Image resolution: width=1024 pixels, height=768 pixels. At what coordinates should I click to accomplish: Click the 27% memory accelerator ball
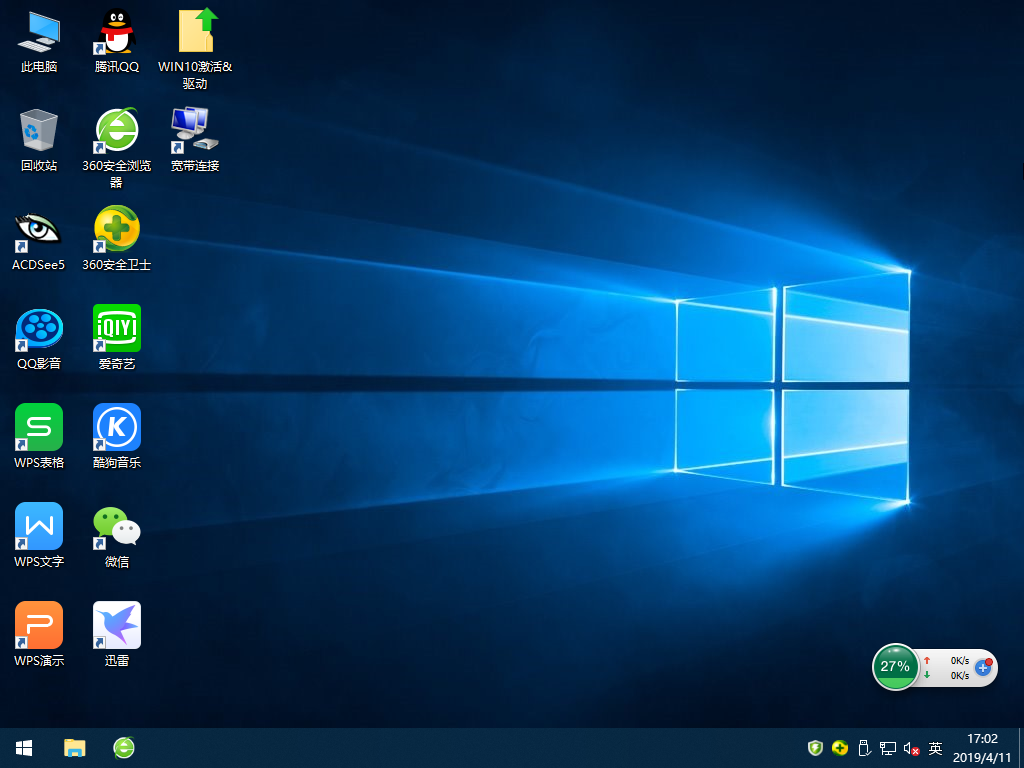click(895, 666)
